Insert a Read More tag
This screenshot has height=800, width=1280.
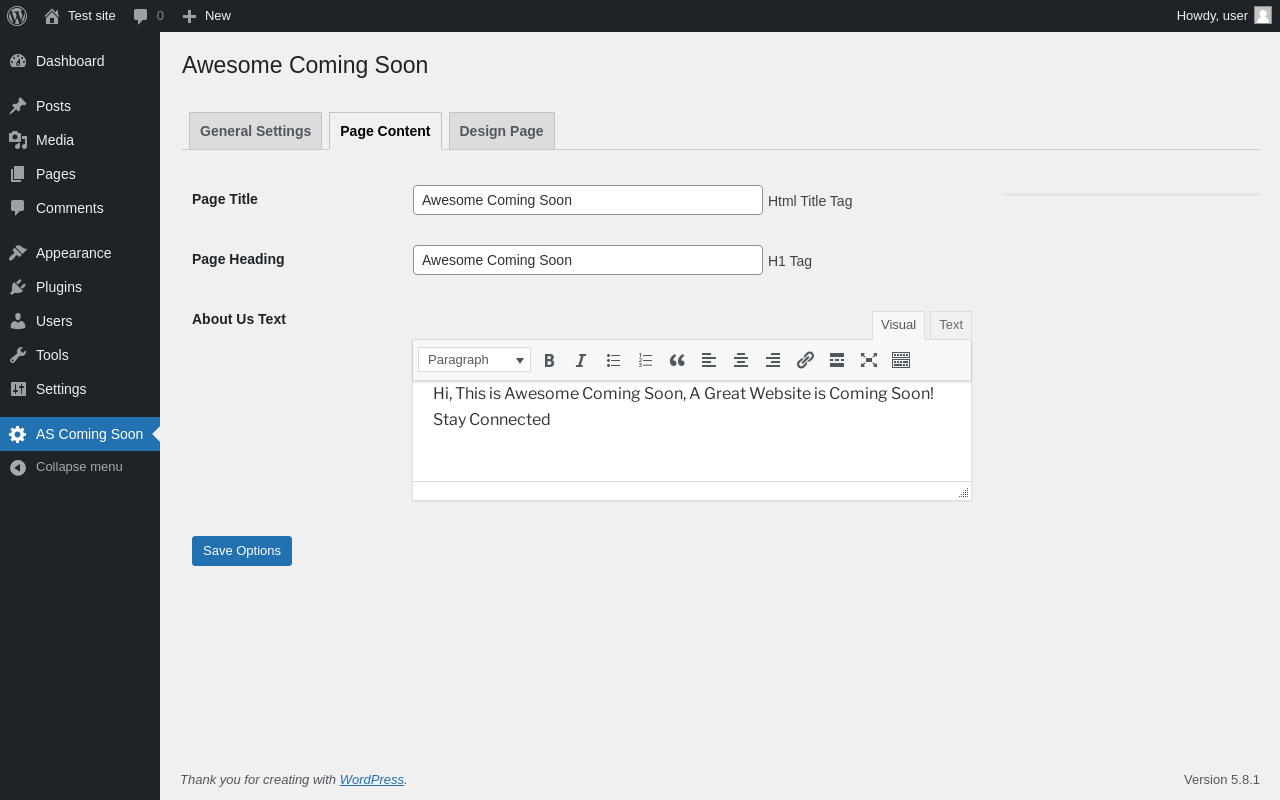coord(837,360)
